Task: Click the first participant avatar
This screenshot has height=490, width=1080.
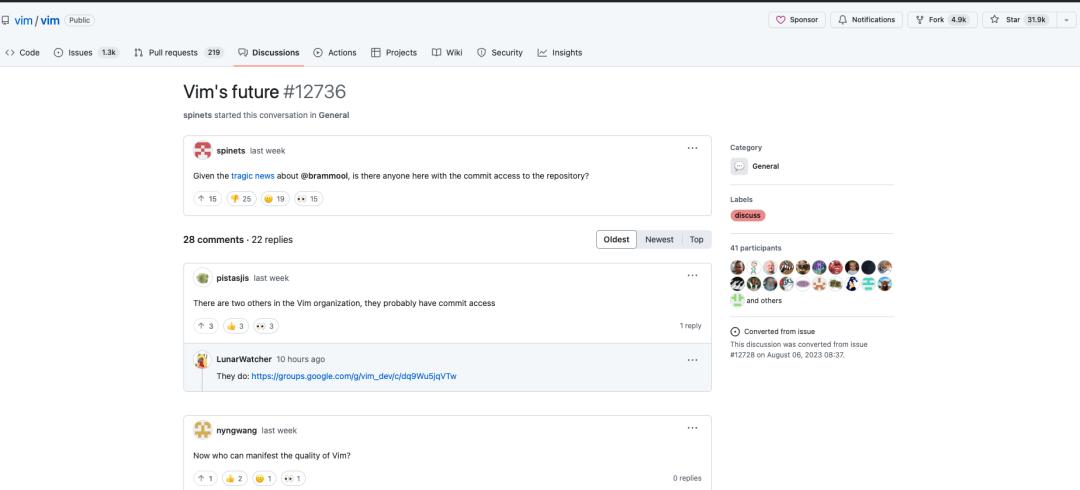Action: [737, 267]
